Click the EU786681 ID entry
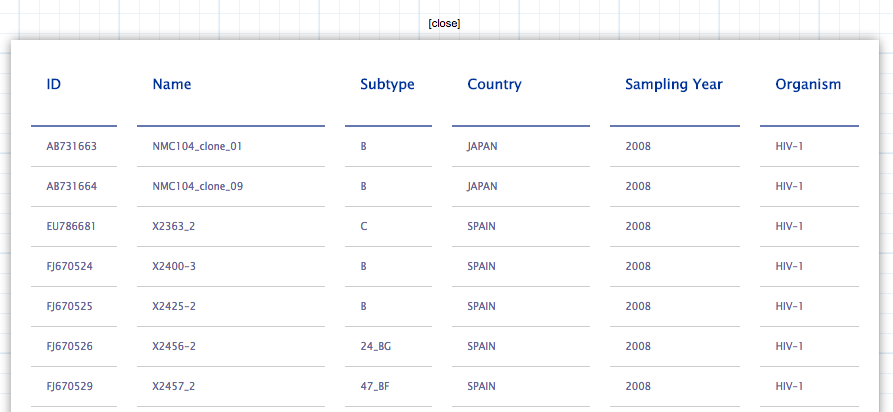This screenshot has height=412, width=893. [71, 226]
